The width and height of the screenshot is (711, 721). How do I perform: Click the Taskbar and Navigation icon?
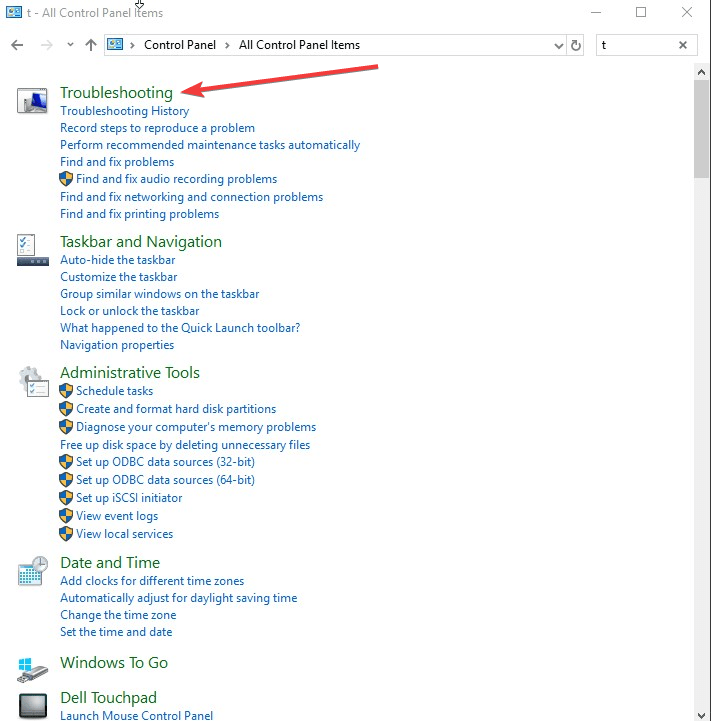click(33, 250)
